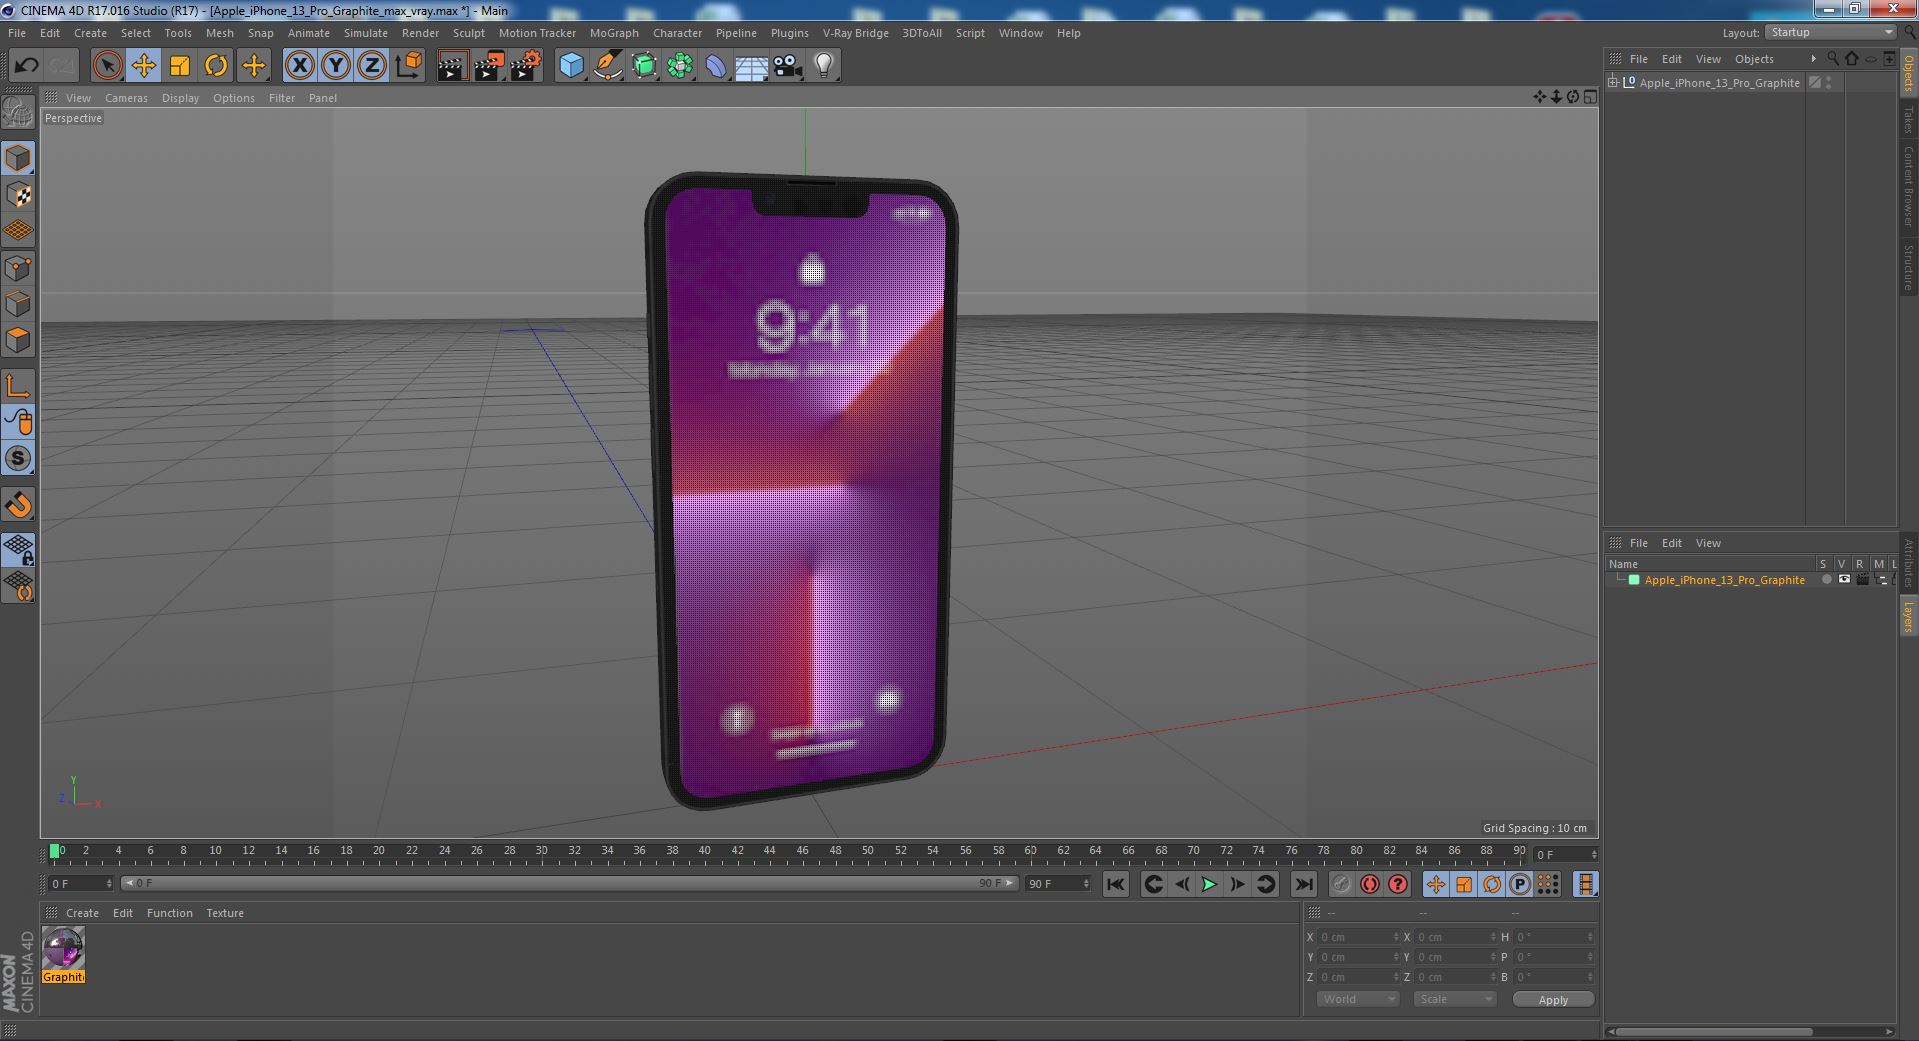Open the deformer objects icon
This screenshot has height=1041, width=1919.
pyautogui.click(x=716, y=66)
